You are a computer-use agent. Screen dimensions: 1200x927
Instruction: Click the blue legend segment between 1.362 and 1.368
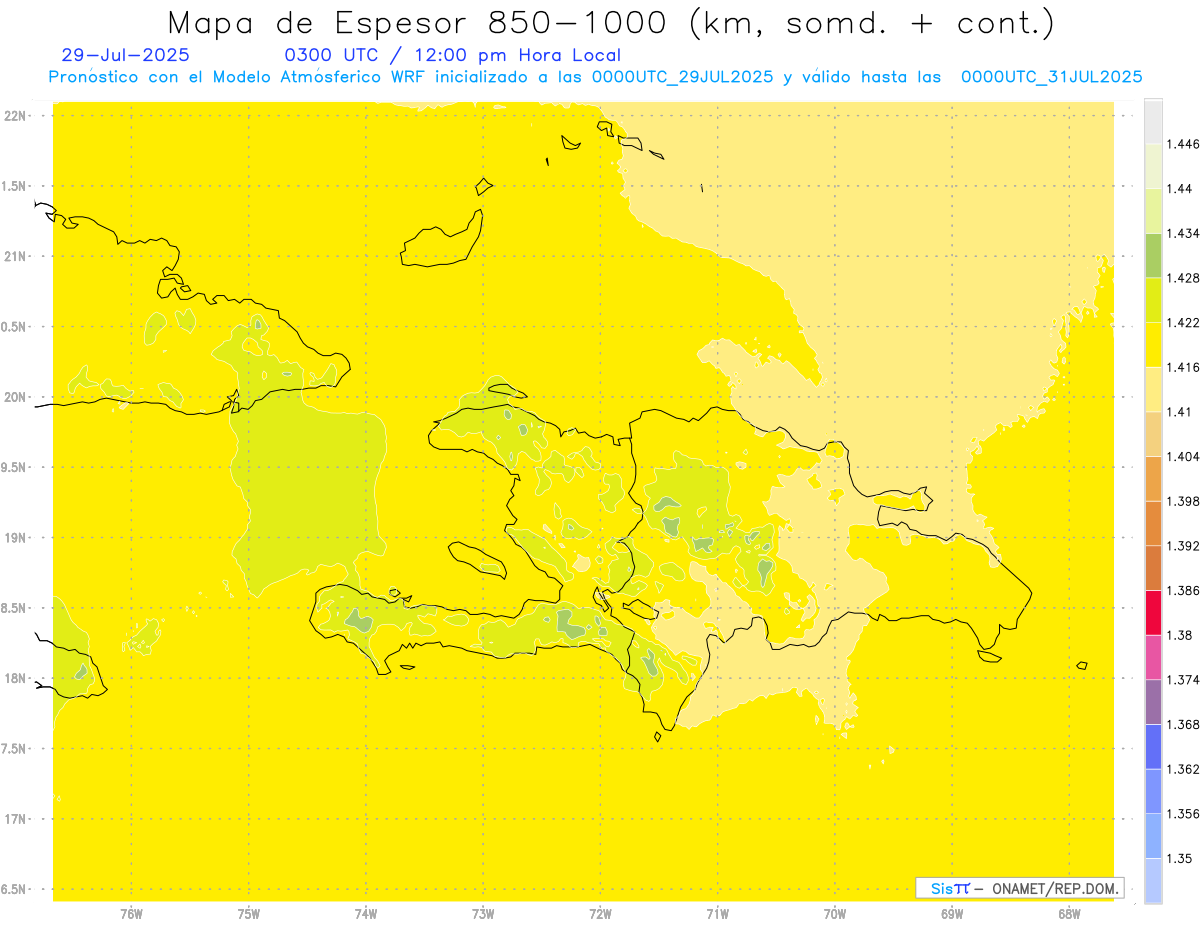pyautogui.click(x=1153, y=746)
